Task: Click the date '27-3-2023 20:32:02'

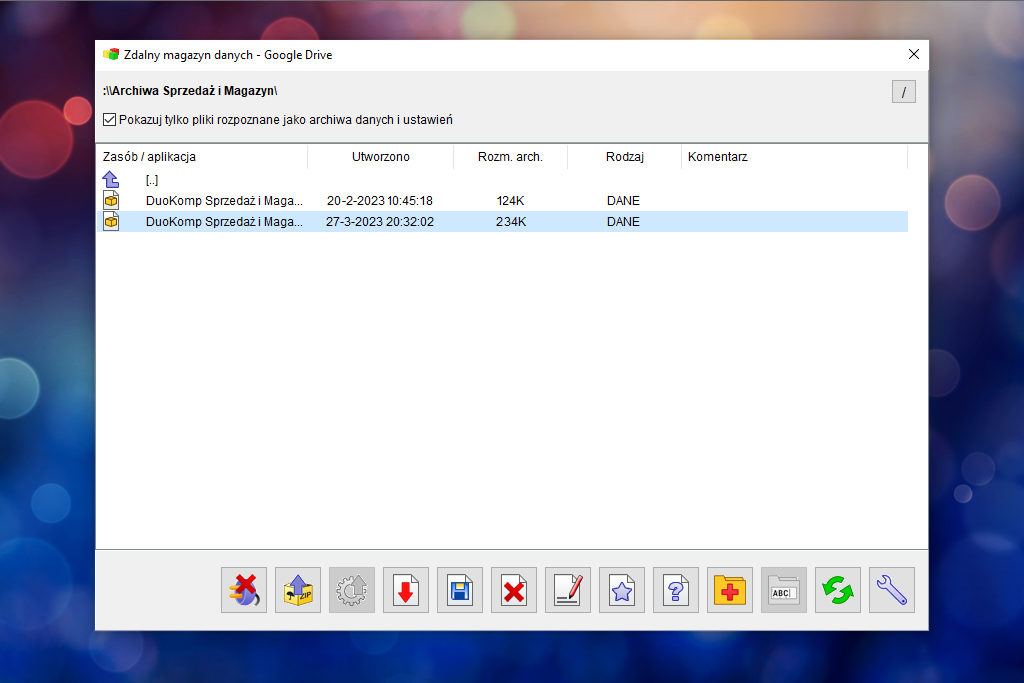Action: (379, 222)
